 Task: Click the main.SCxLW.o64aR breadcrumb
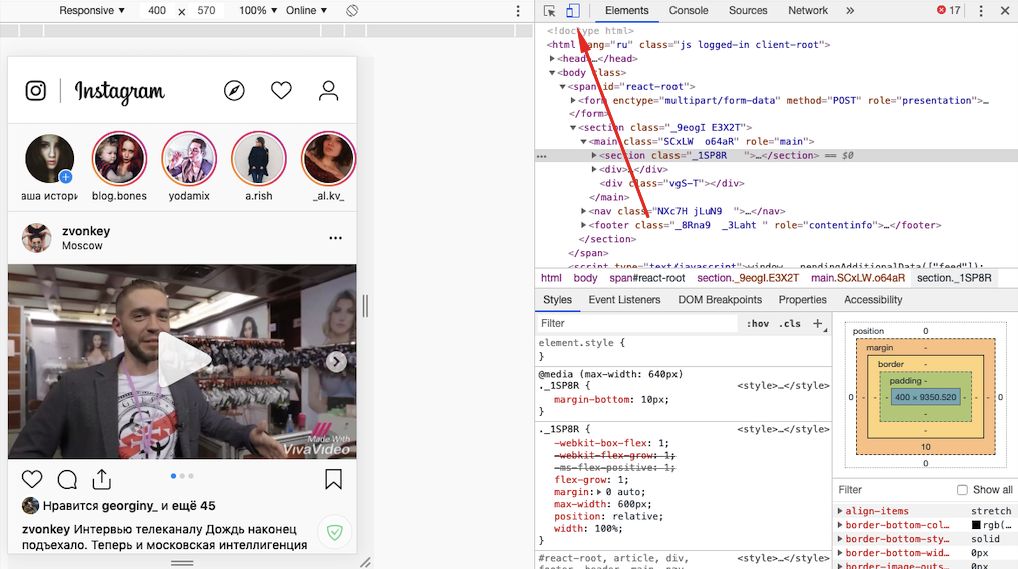[x=858, y=278]
